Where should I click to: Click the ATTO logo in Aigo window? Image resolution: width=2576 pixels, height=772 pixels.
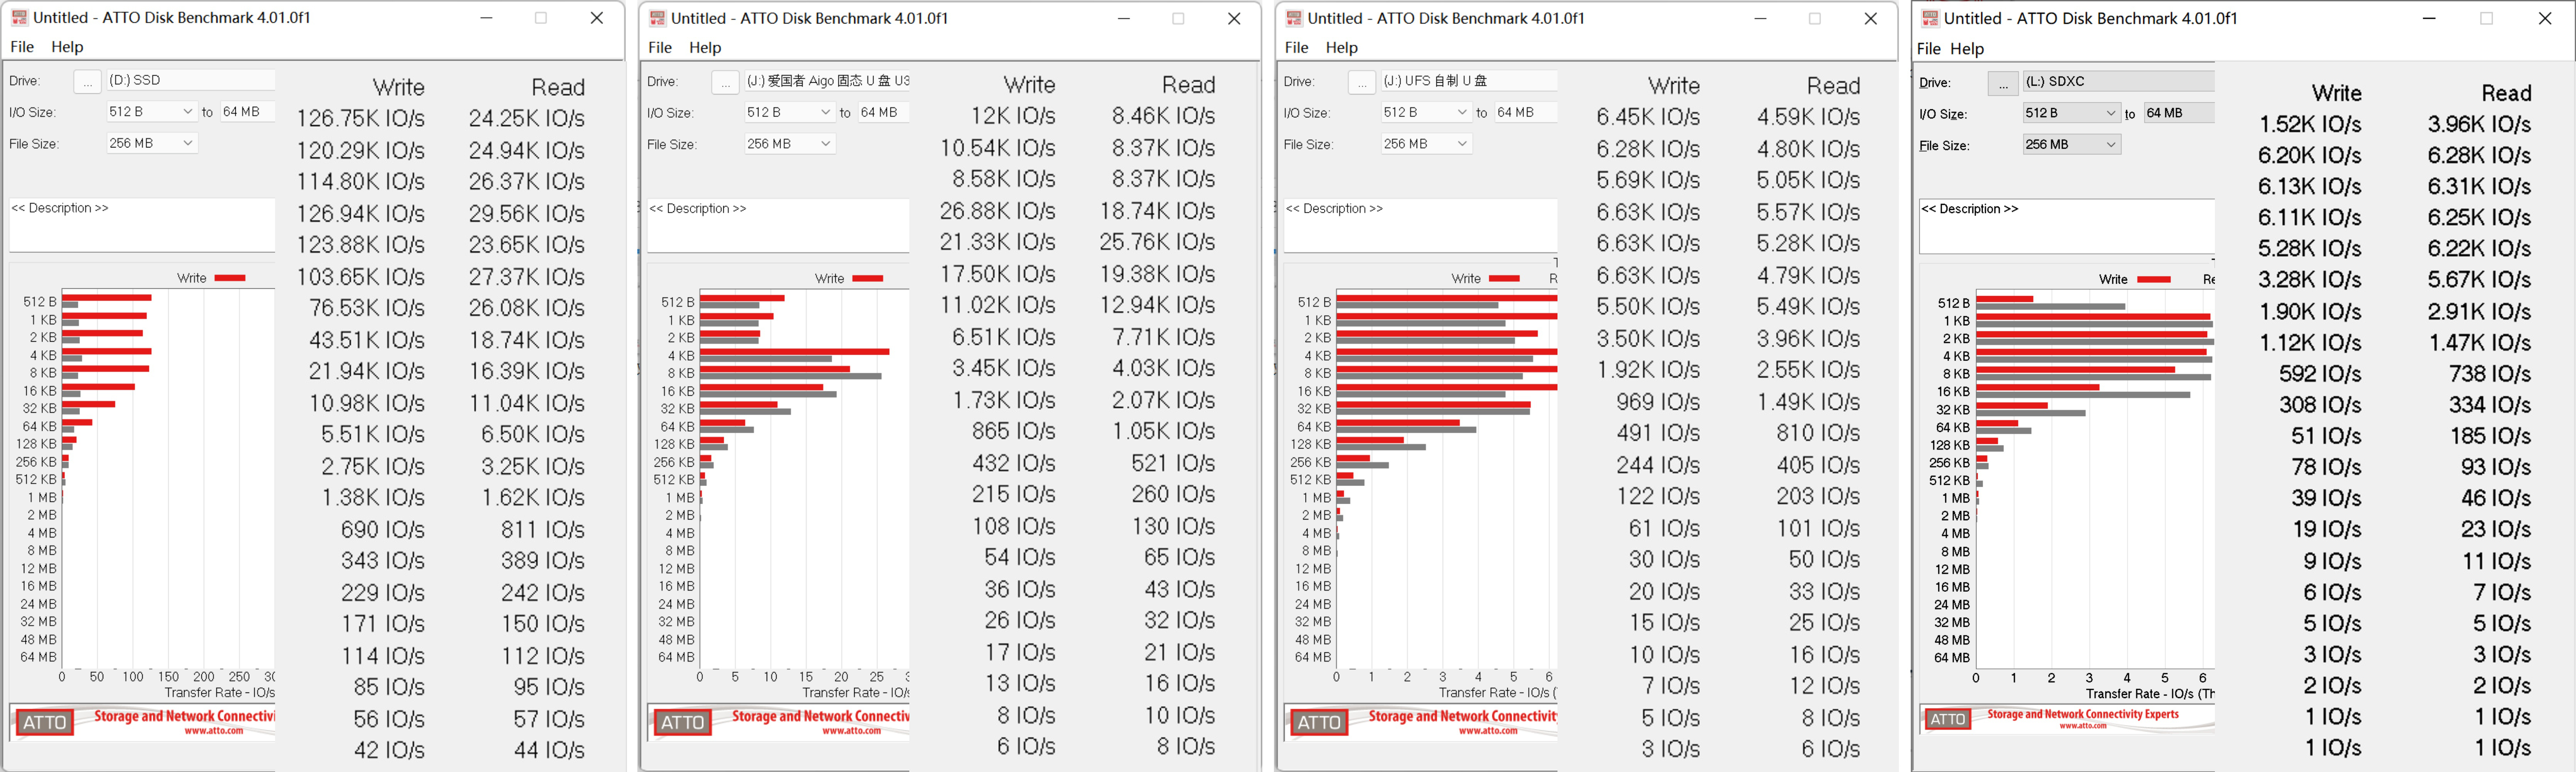682,722
